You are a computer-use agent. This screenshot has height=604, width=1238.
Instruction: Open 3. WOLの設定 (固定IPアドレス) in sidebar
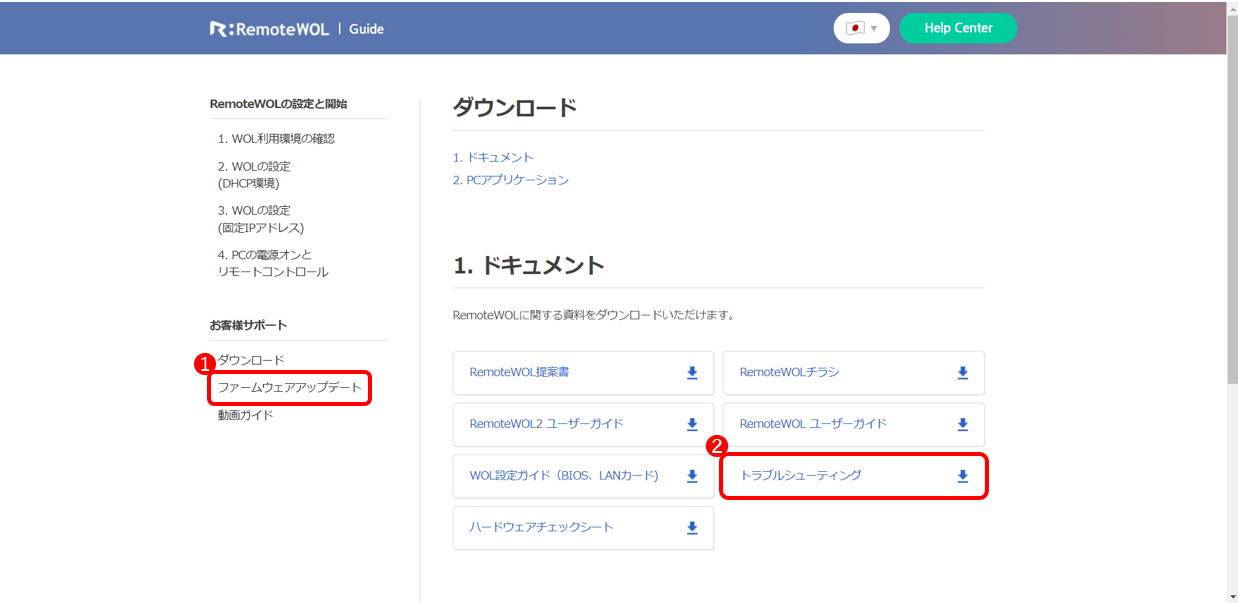point(261,219)
